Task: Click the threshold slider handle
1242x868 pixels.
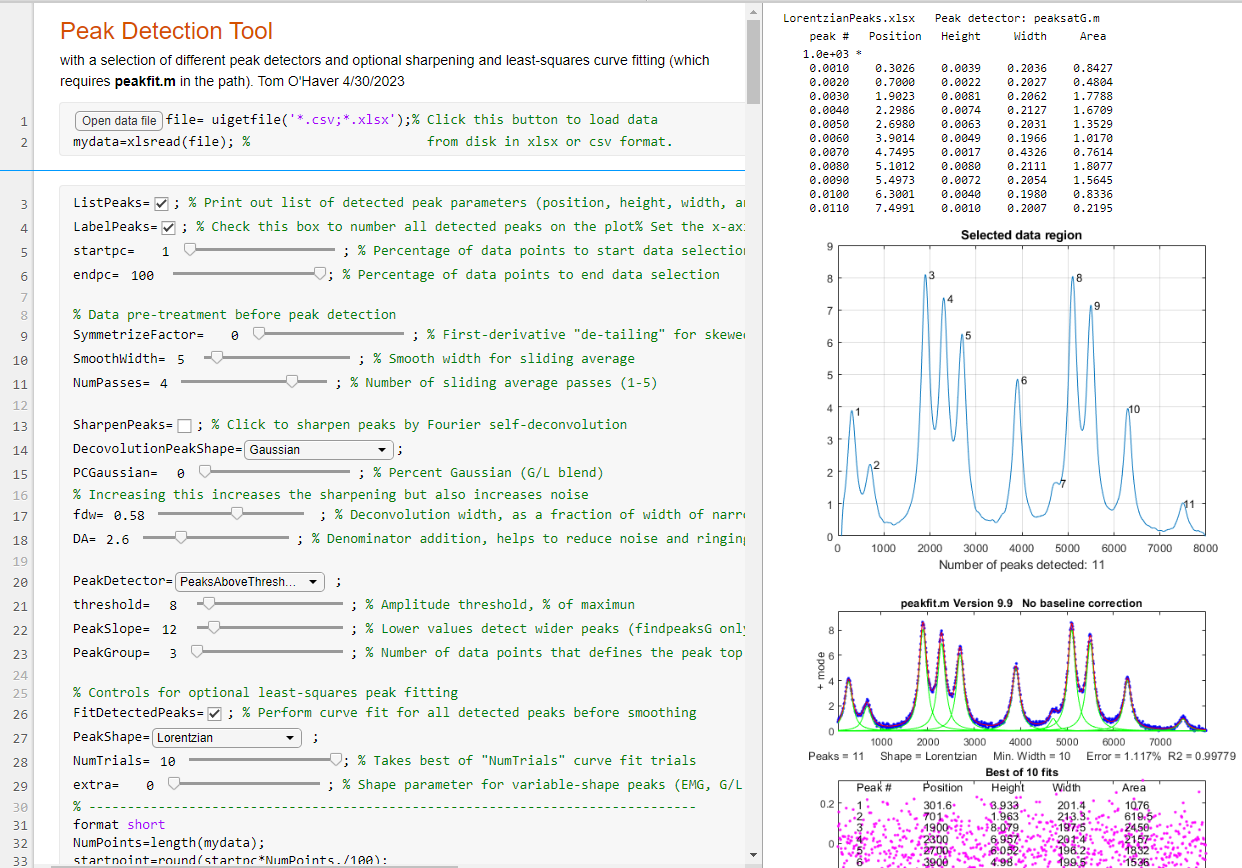Action: pos(208,604)
